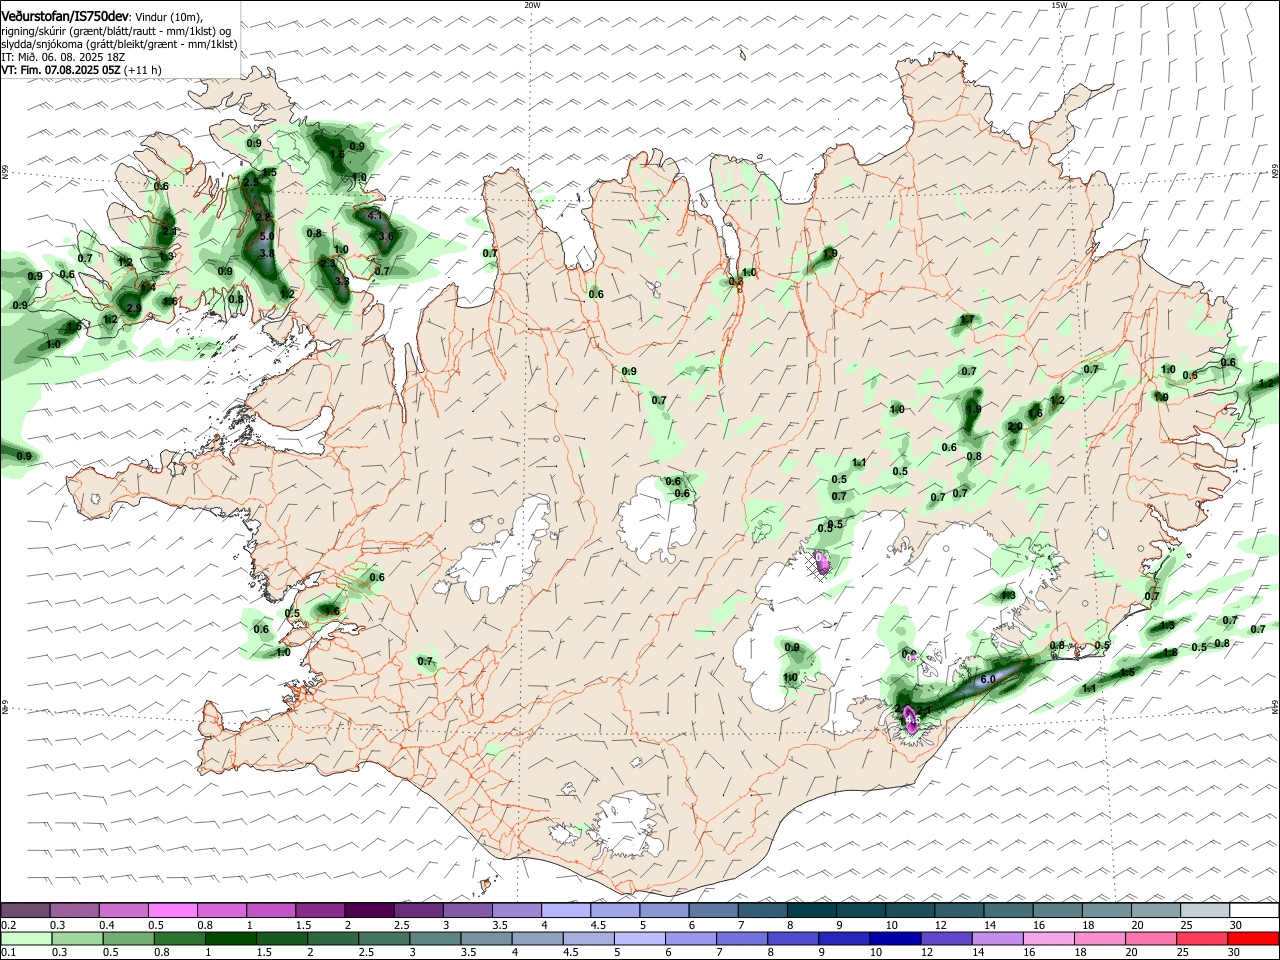Click the top-row legend label 30
The width and height of the screenshot is (1280, 960).
coord(1236,925)
